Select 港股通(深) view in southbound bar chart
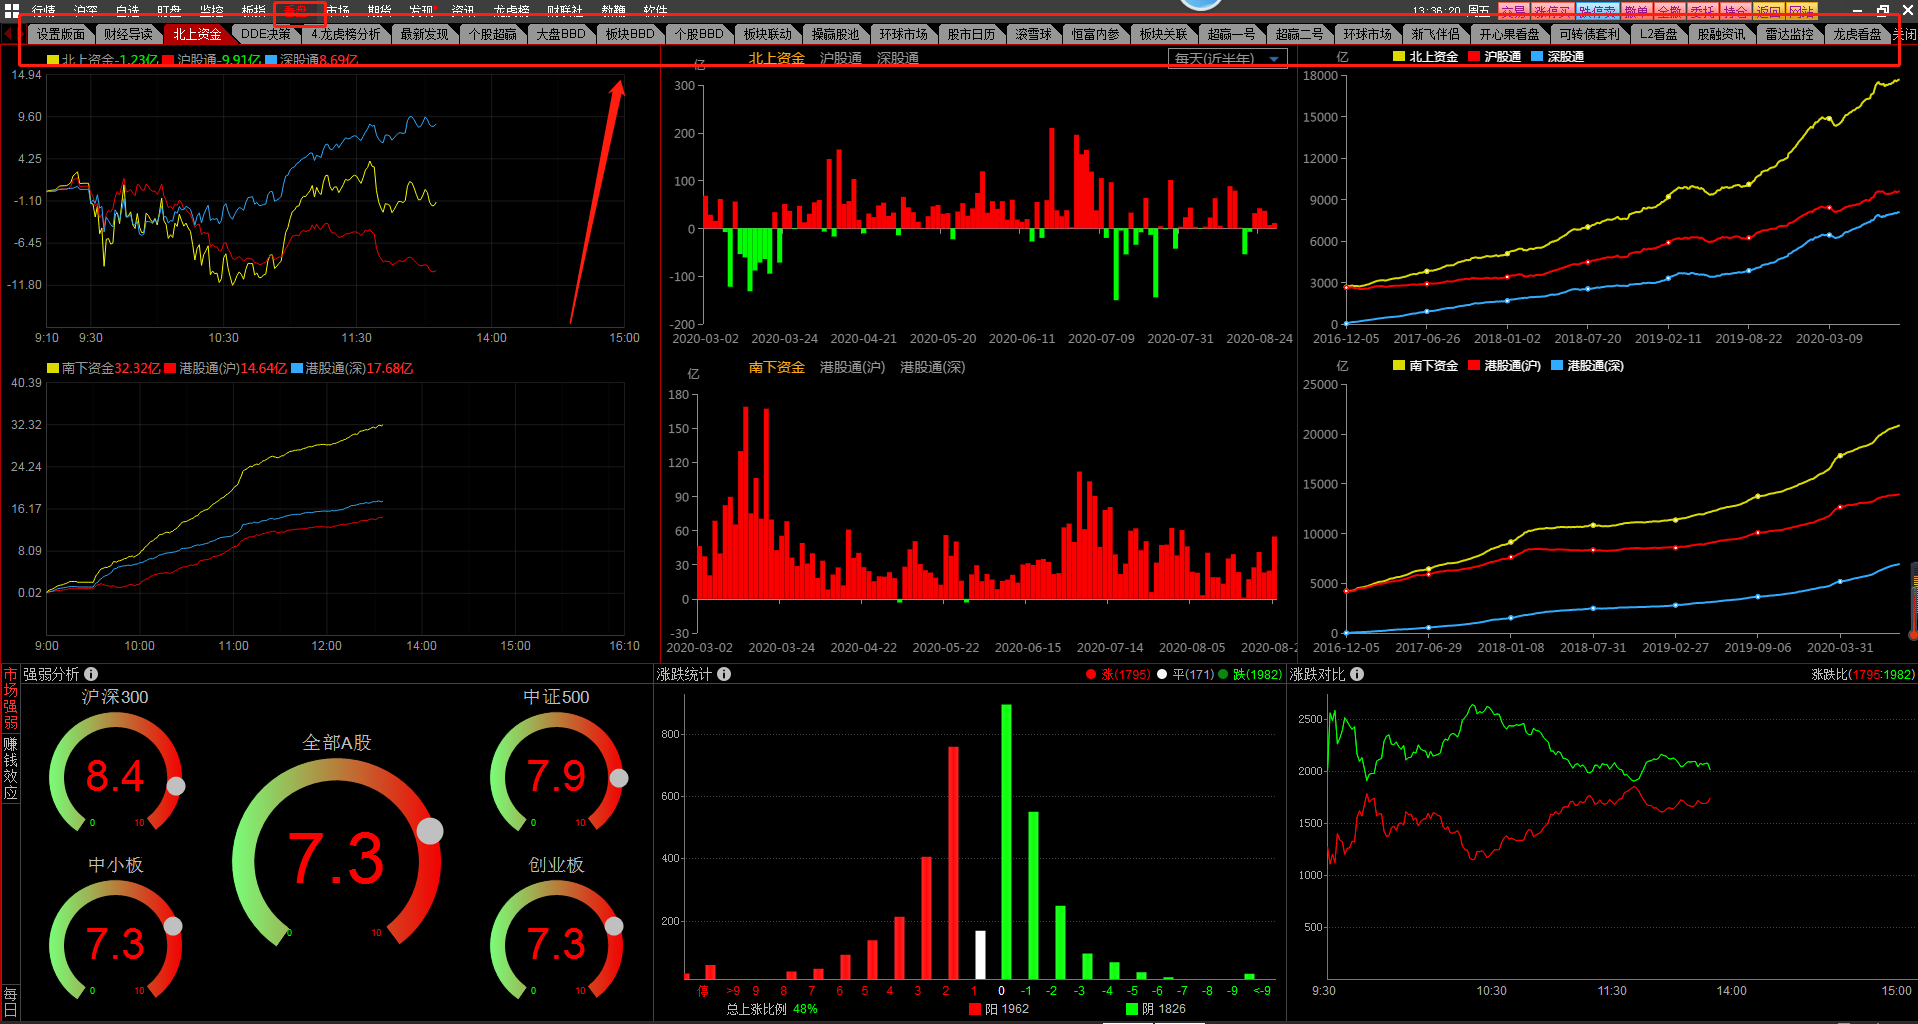The width and height of the screenshot is (1918, 1024). [932, 367]
